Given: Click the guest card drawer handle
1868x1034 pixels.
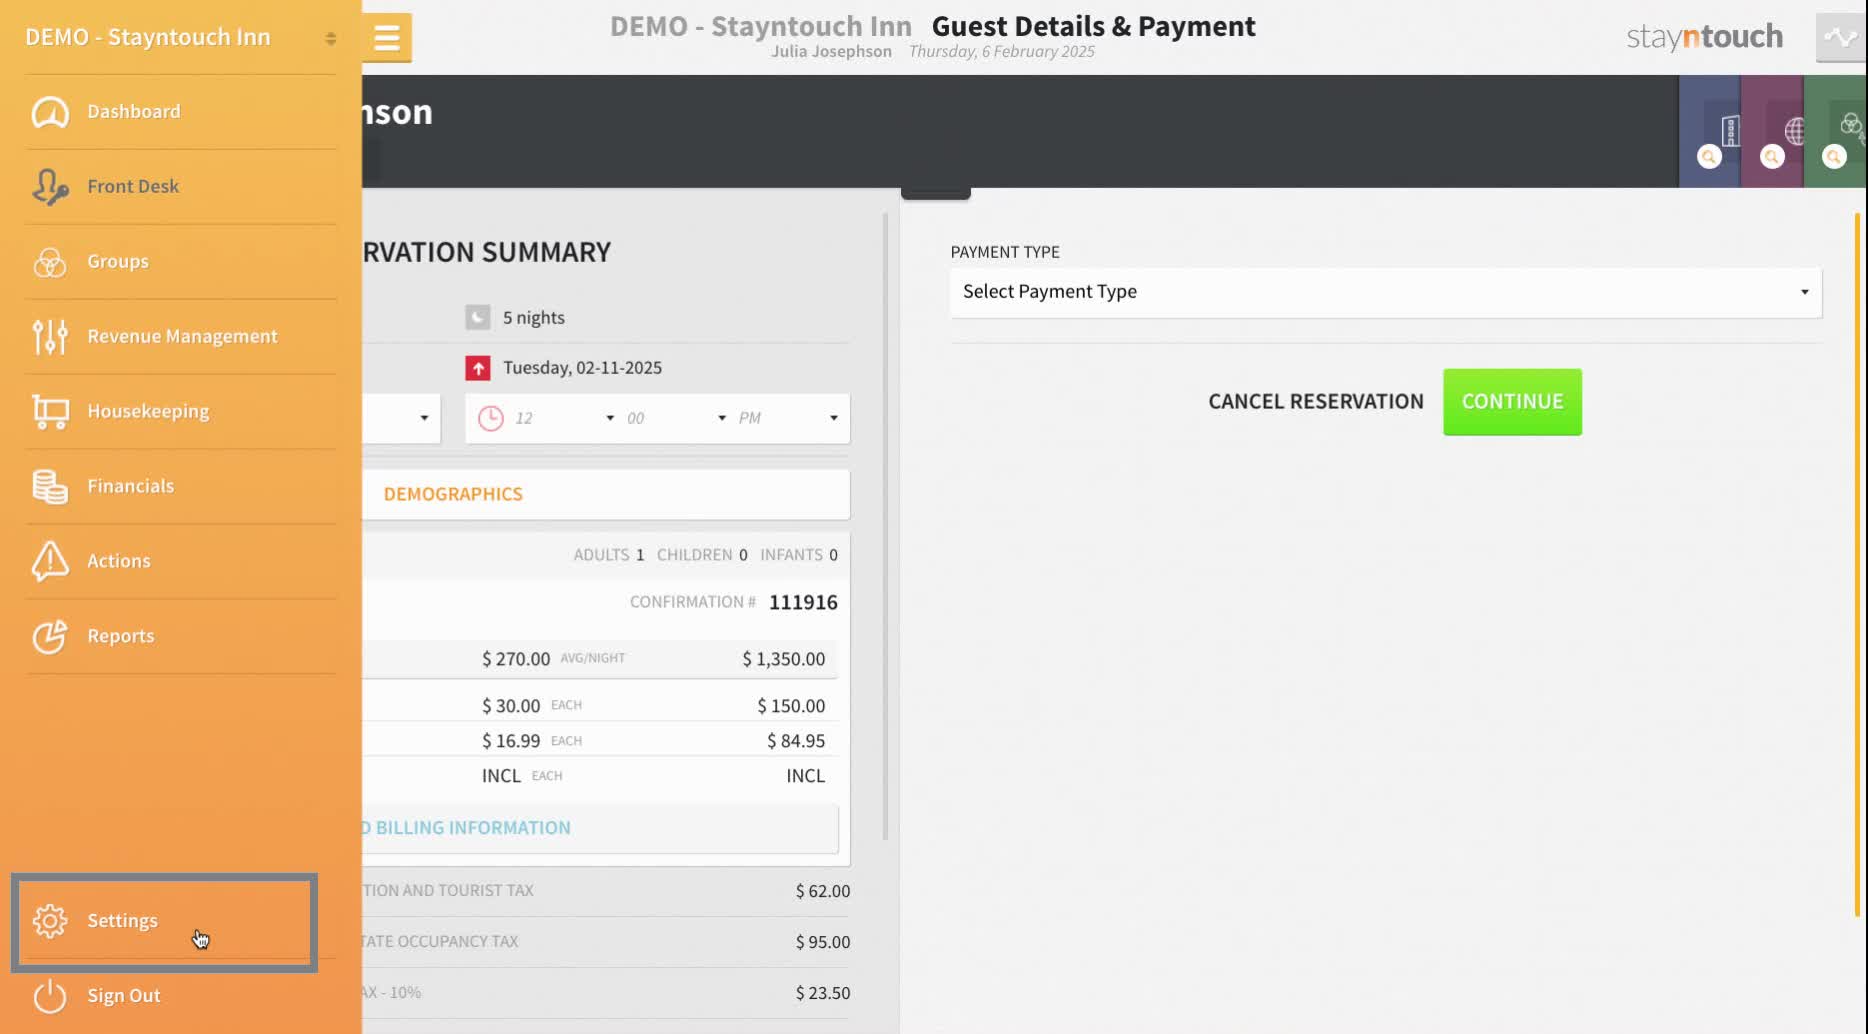Looking at the screenshot, I should click(936, 193).
